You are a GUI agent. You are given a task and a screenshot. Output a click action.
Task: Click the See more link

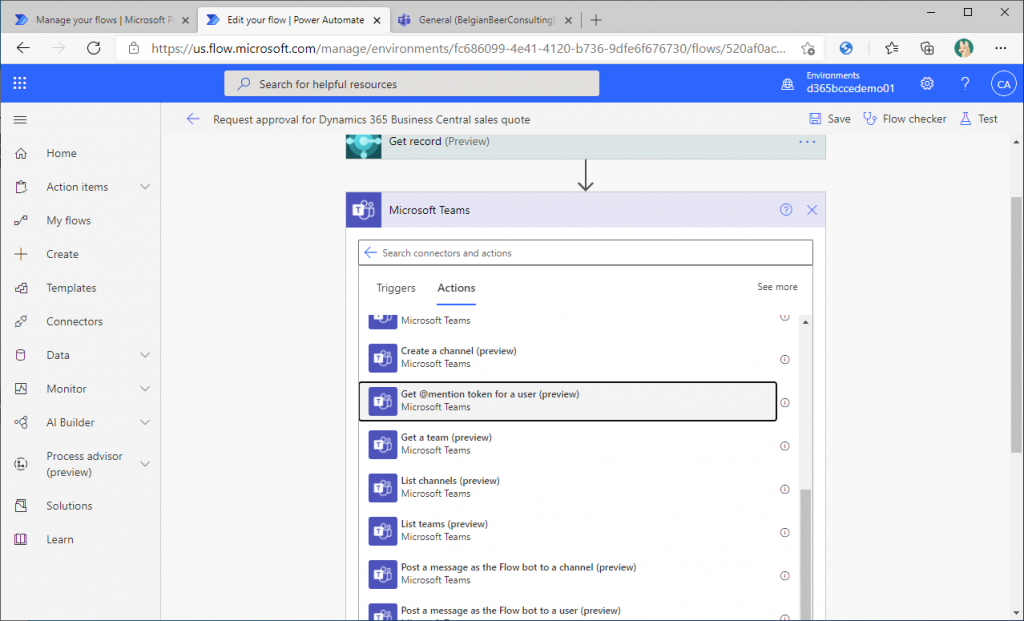(x=777, y=287)
